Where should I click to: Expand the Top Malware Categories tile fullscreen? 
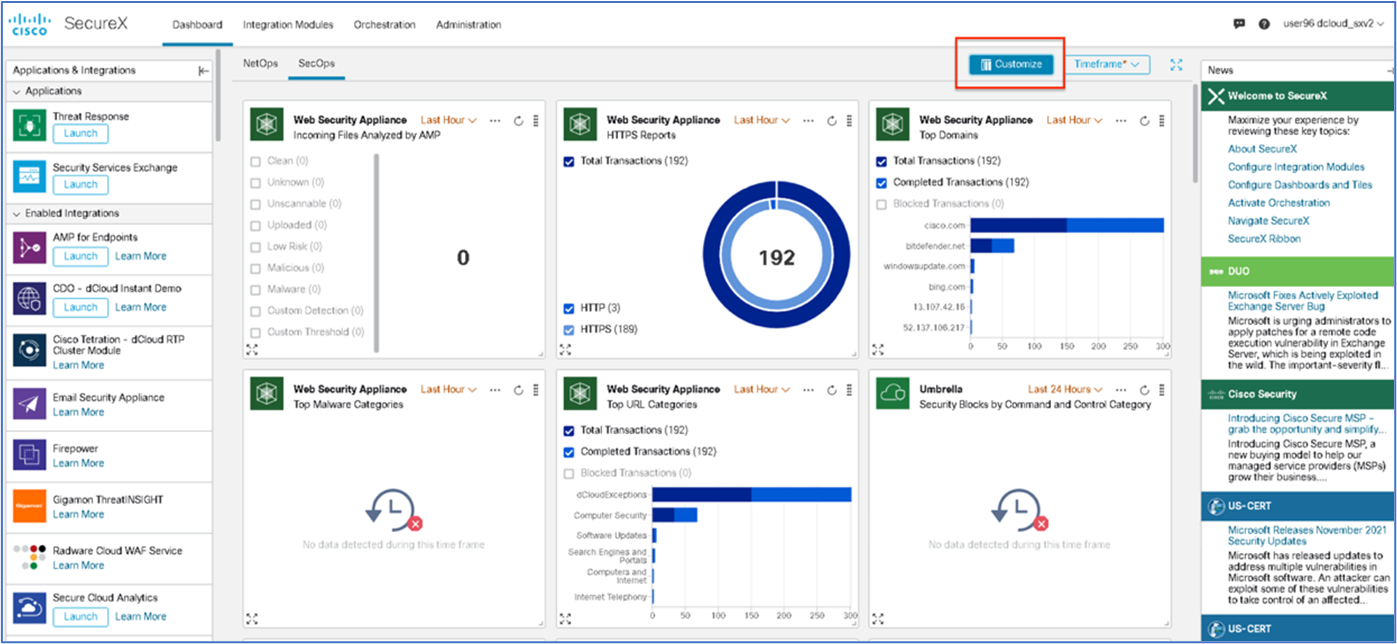tap(252, 619)
